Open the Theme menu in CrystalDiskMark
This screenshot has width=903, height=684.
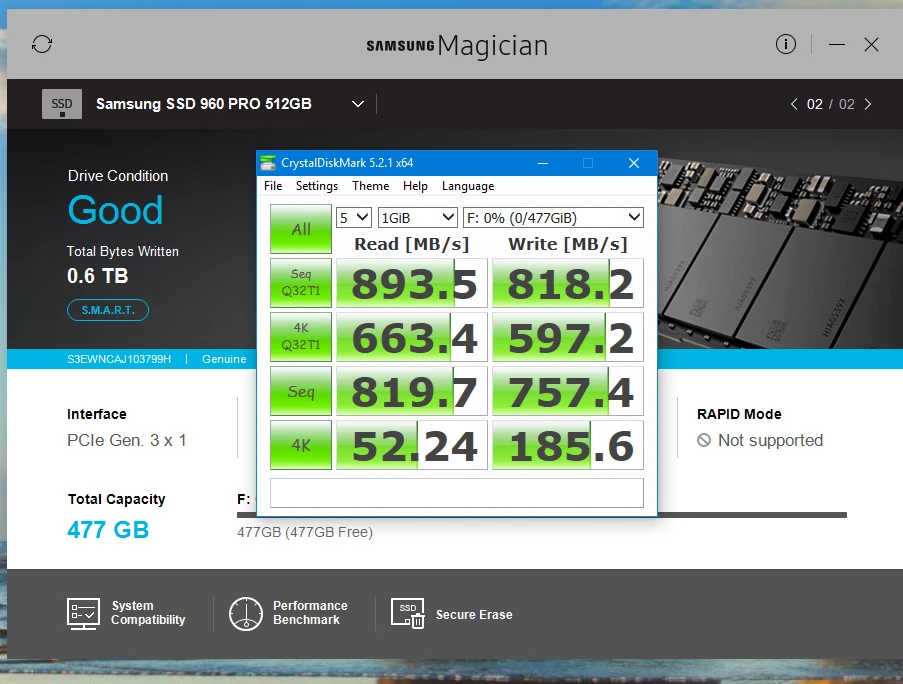pos(370,186)
